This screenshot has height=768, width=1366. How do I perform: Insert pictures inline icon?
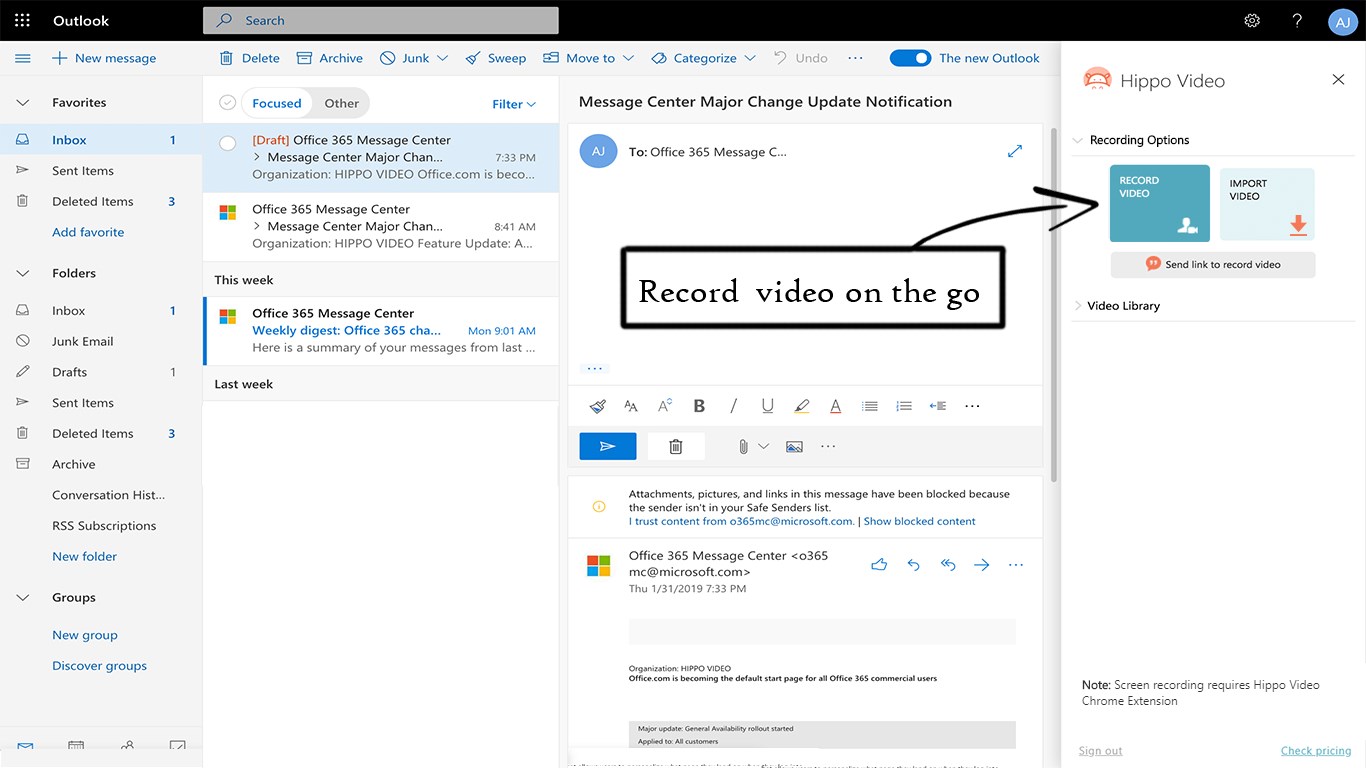(x=794, y=447)
